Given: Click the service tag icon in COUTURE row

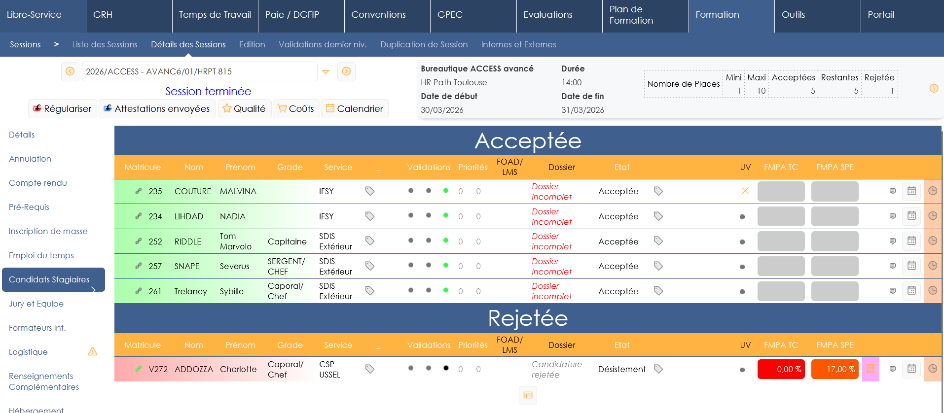Looking at the screenshot, I should pyautogui.click(x=370, y=191).
